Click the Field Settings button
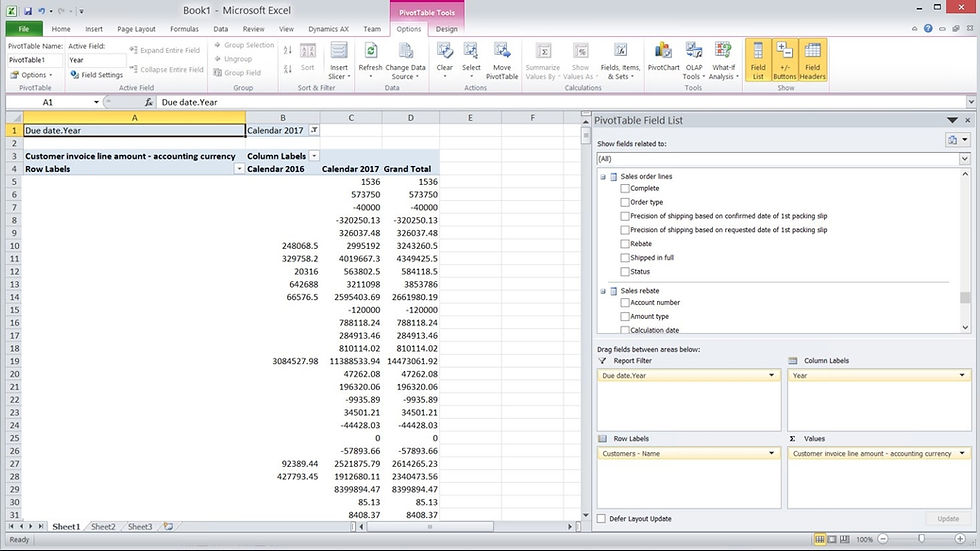The height and width of the screenshot is (551, 980). point(96,74)
